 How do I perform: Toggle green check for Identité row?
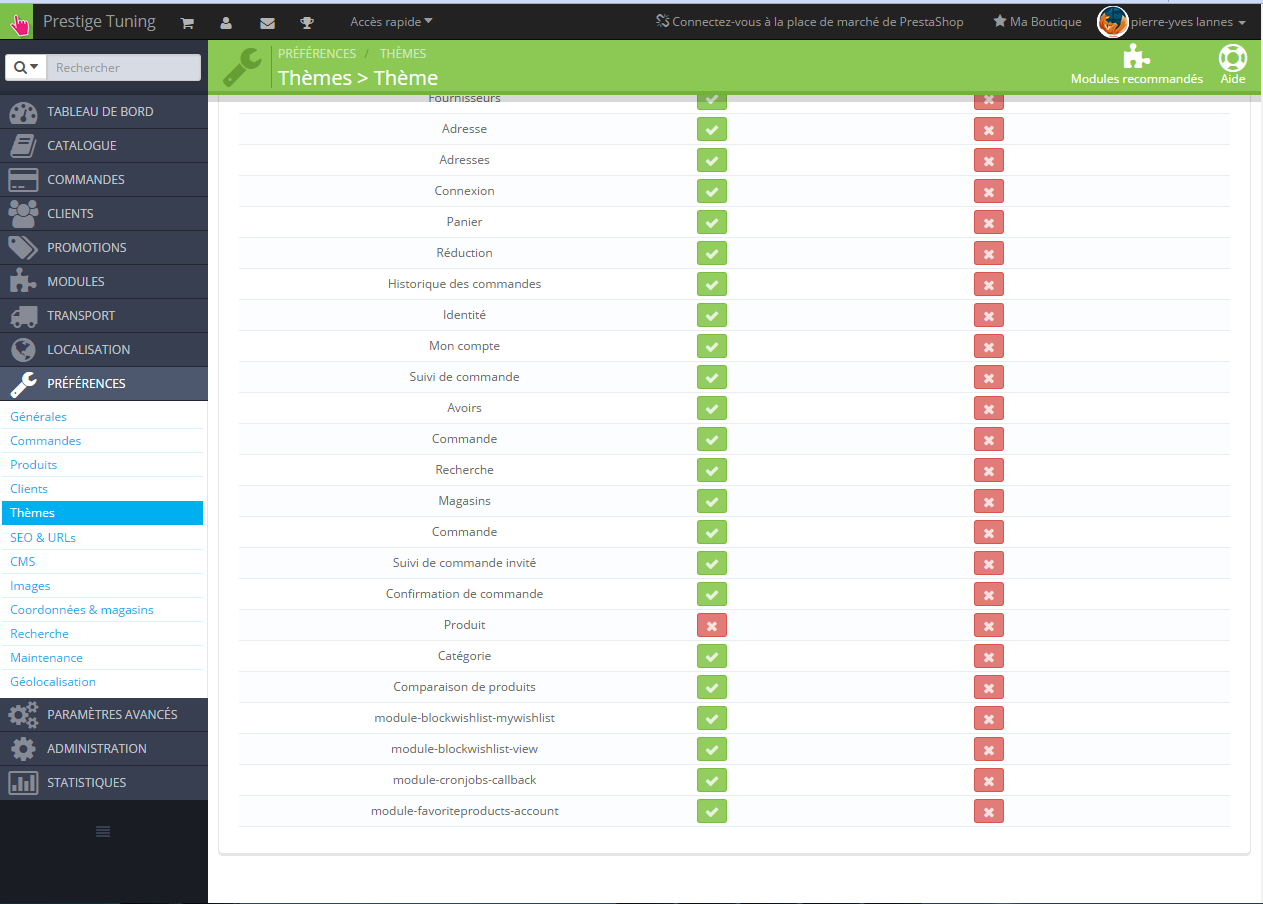coord(712,315)
